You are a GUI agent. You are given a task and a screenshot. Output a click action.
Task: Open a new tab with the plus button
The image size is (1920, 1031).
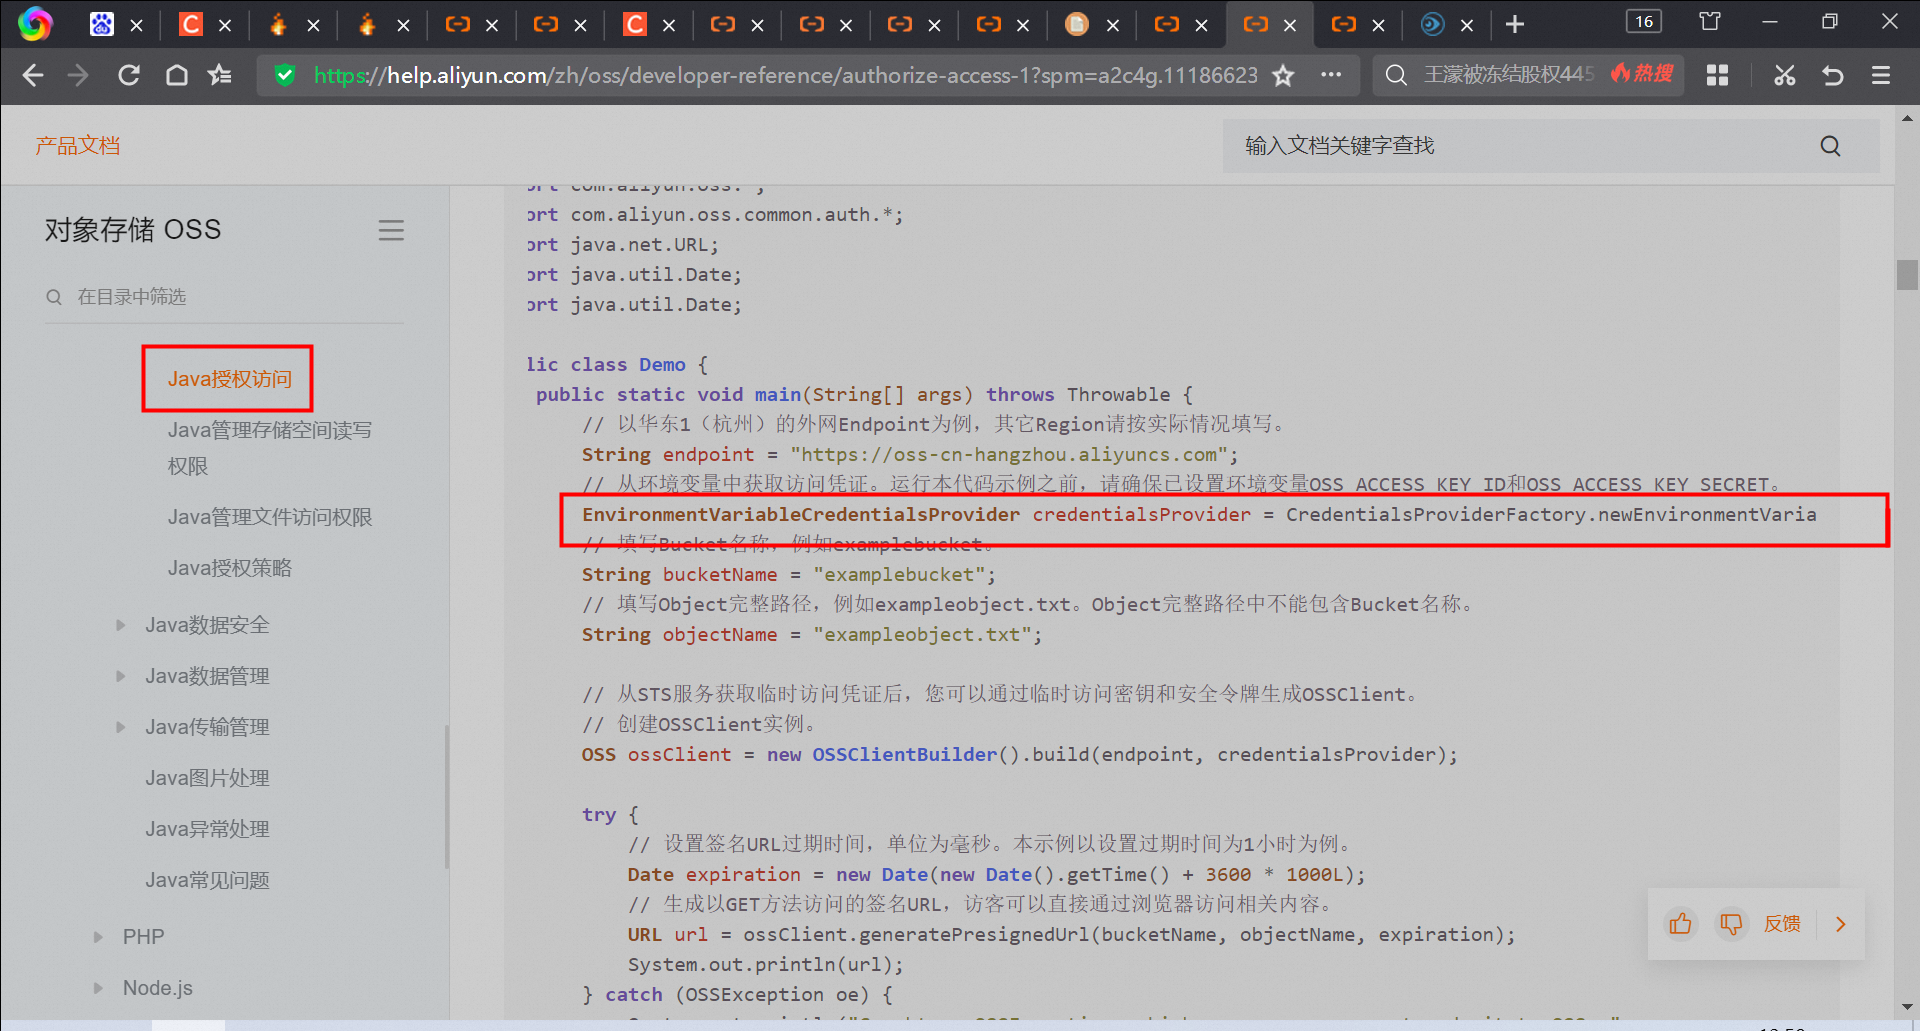point(1515,24)
